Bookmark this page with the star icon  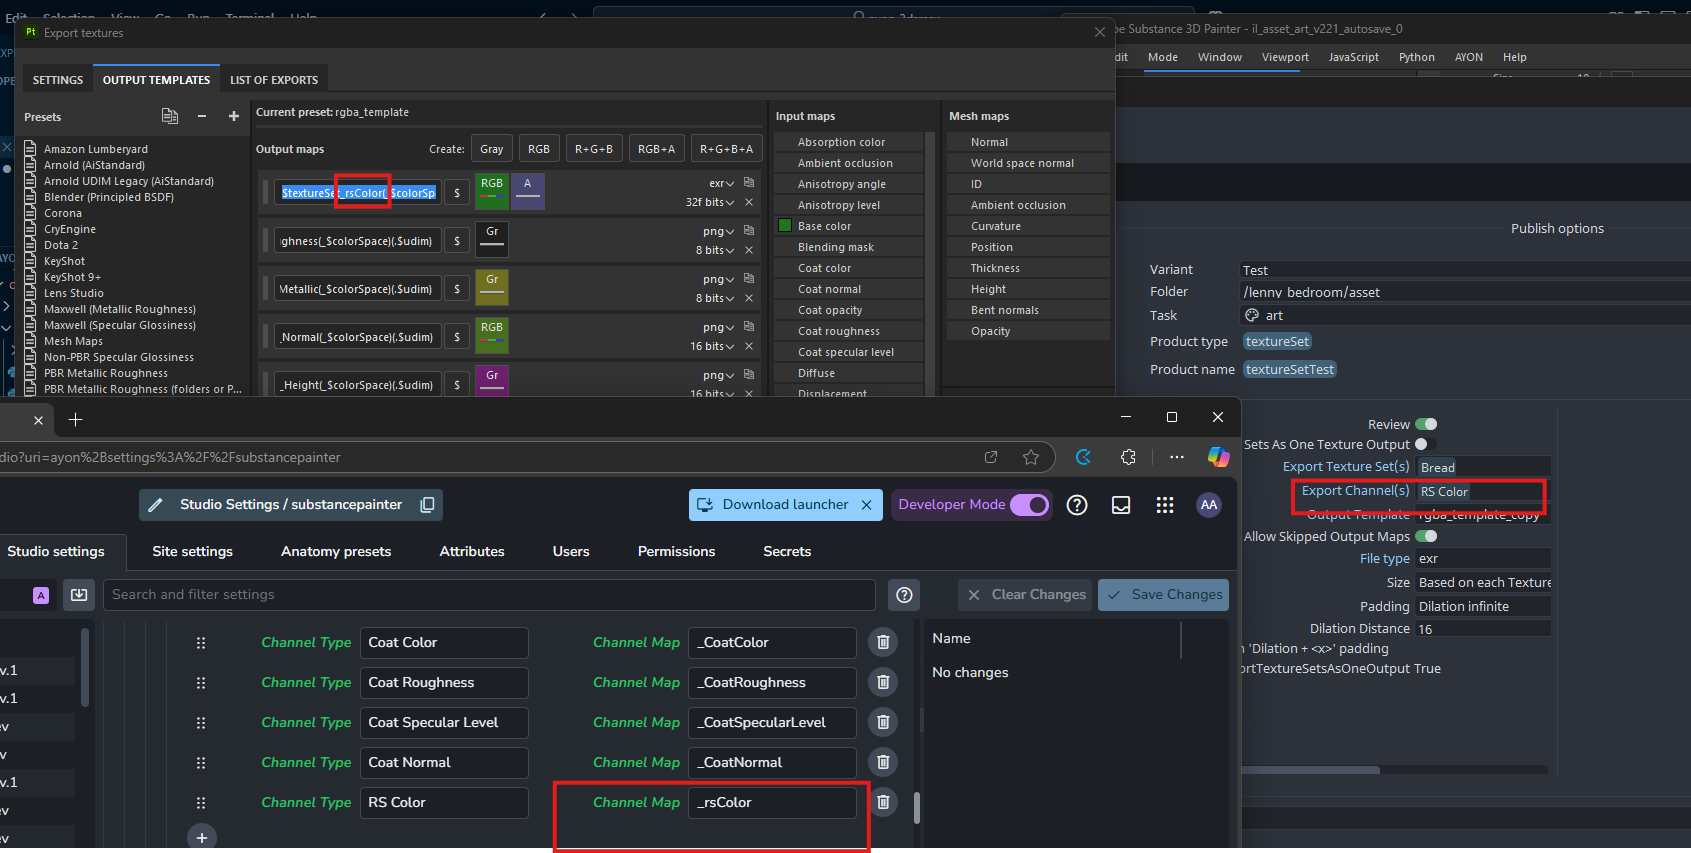(x=1031, y=457)
